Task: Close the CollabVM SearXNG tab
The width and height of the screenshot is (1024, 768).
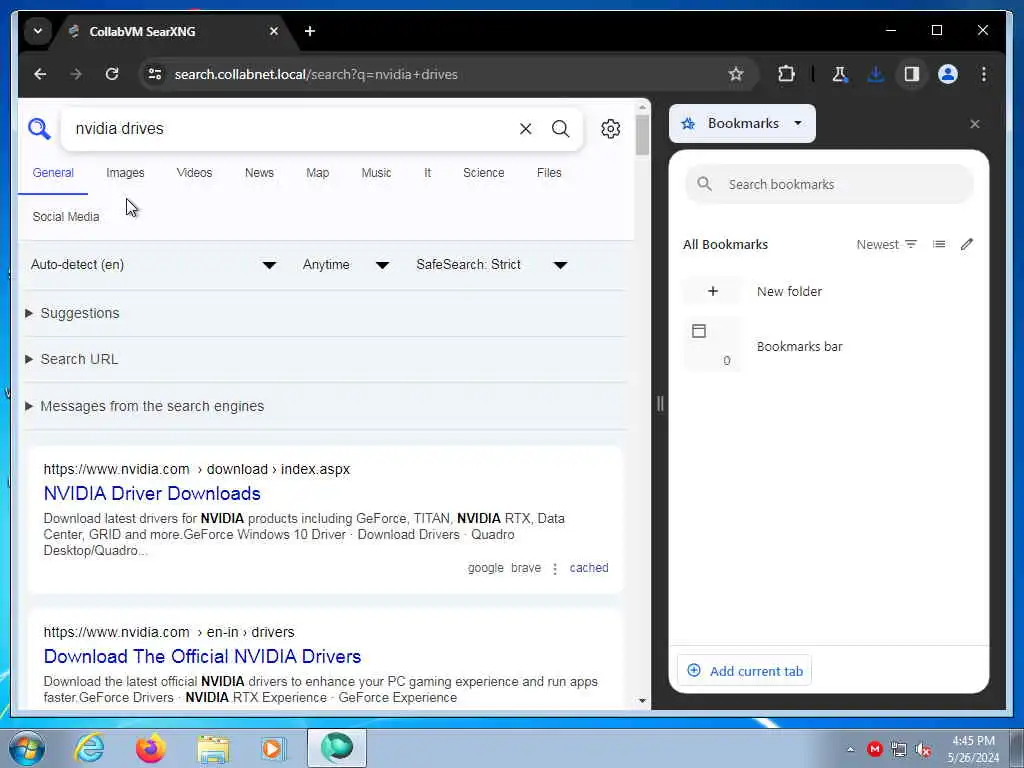Action: coord(274,31)
